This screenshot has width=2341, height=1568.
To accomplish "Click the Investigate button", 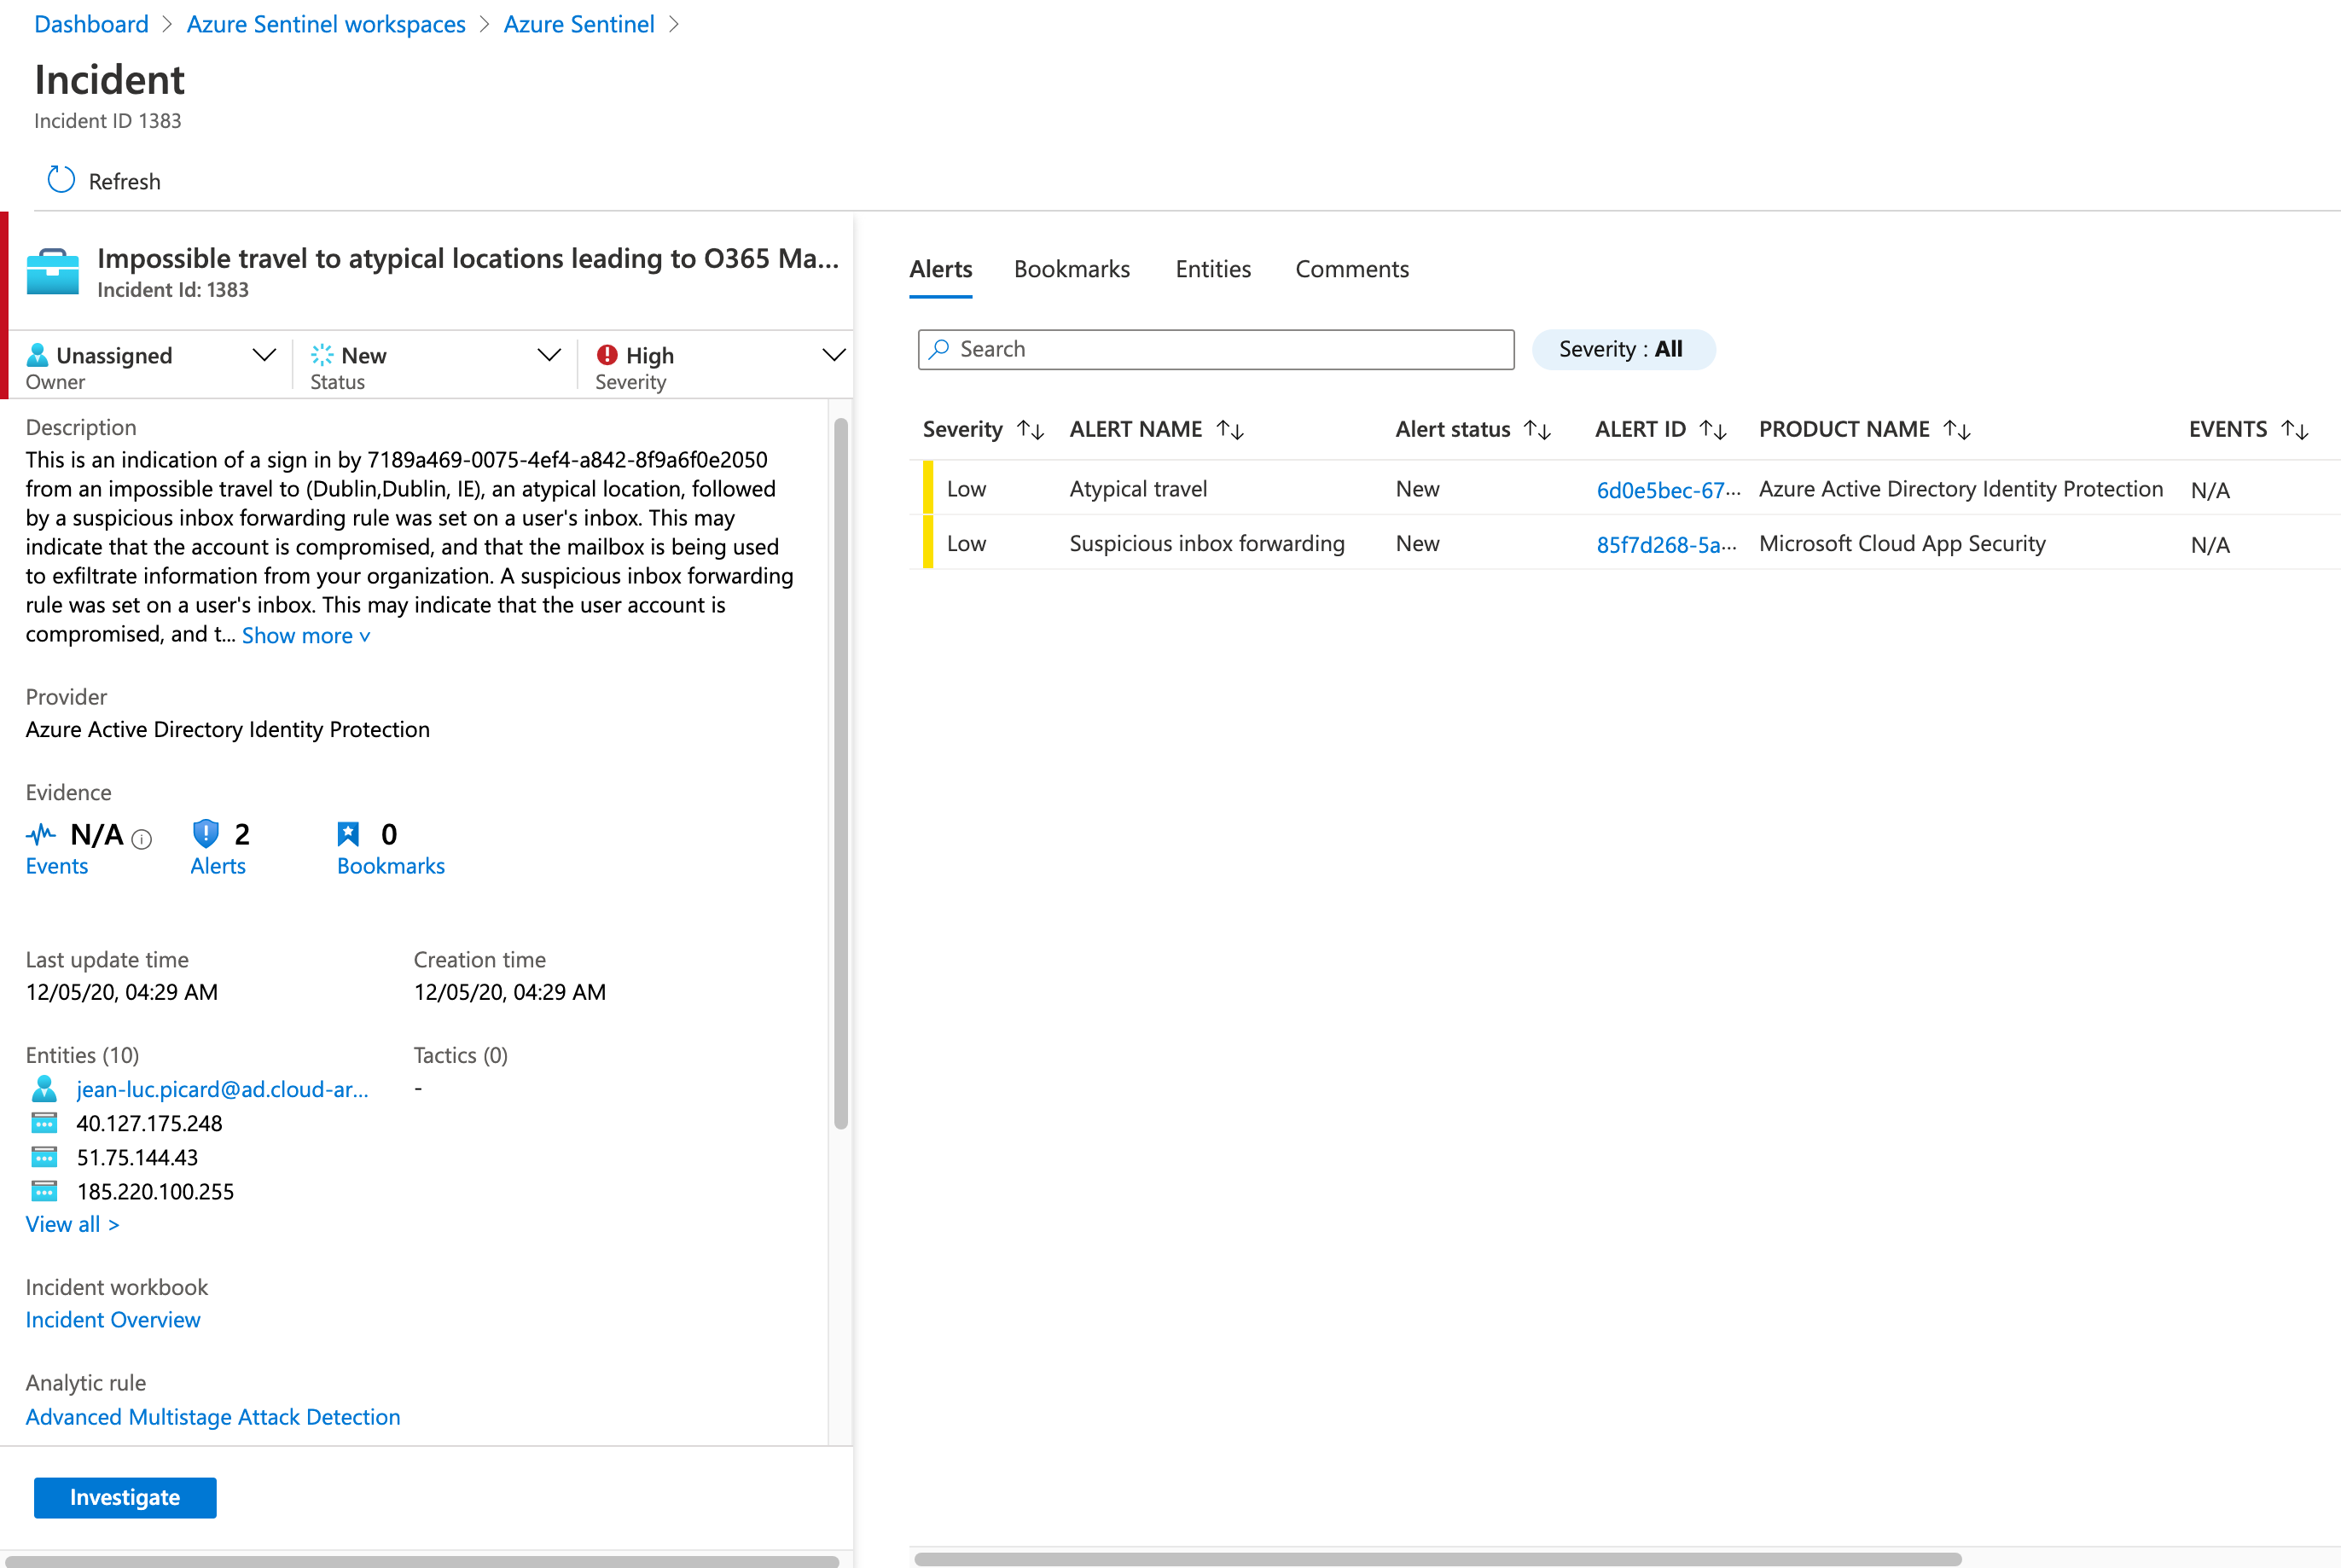I will point(125,1497).
